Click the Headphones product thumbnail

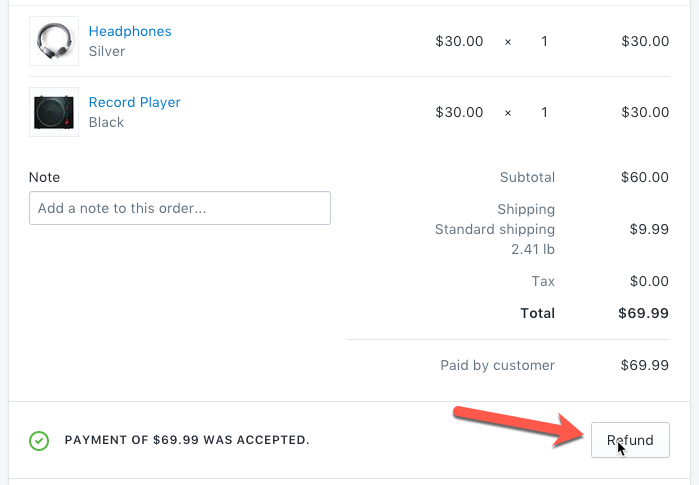[54, 41]
